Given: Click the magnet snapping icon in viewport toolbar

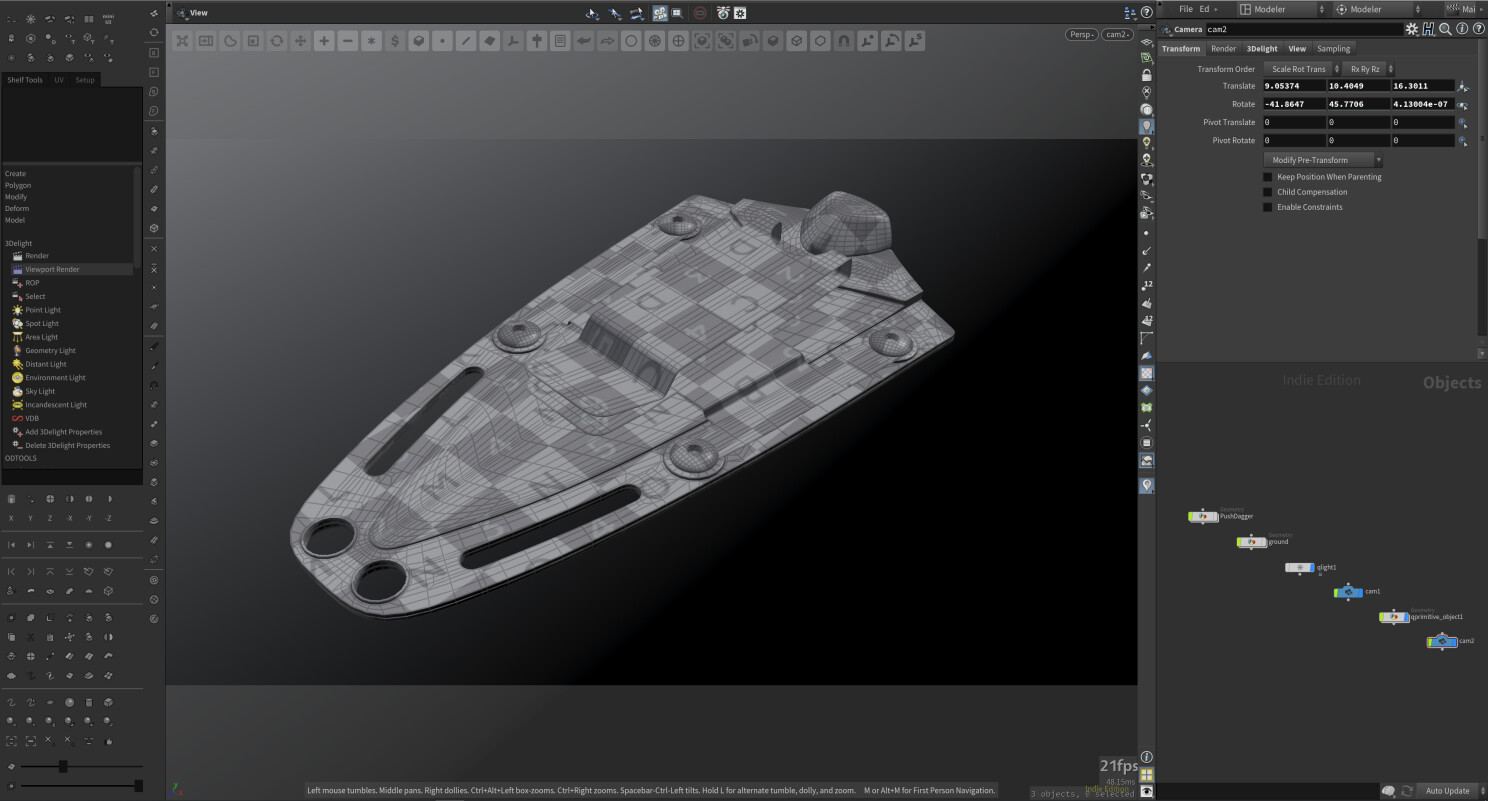Looking at the screenshot, I should 843,41.
